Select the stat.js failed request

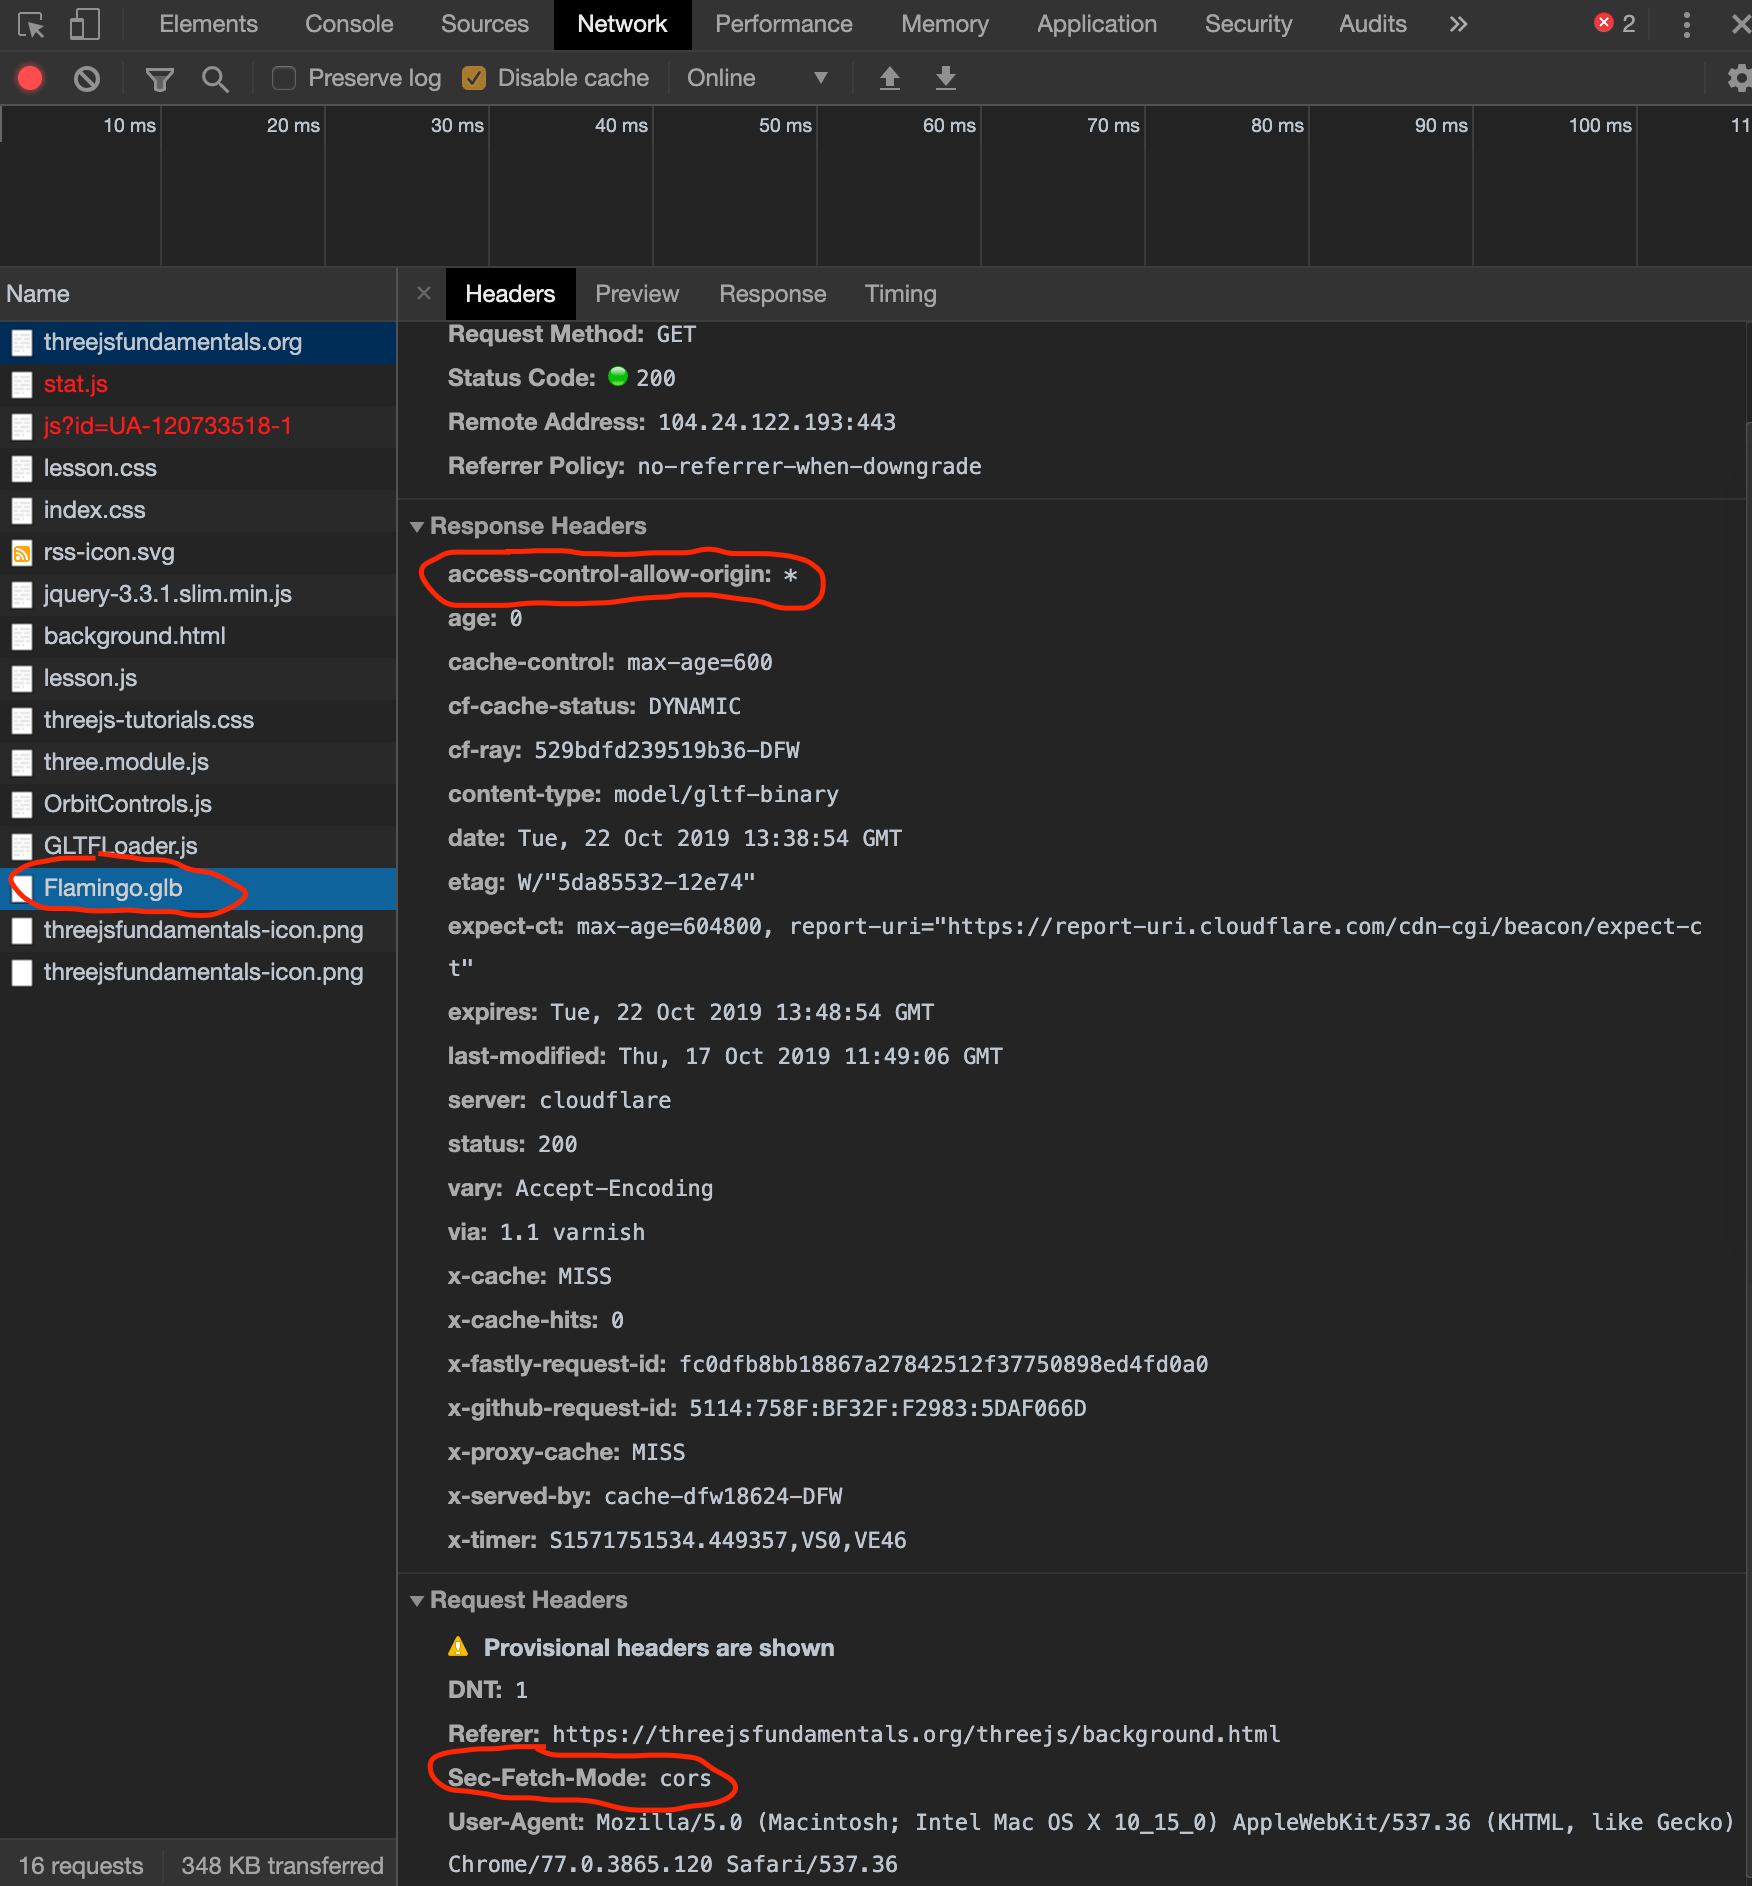tap(74, 383)
